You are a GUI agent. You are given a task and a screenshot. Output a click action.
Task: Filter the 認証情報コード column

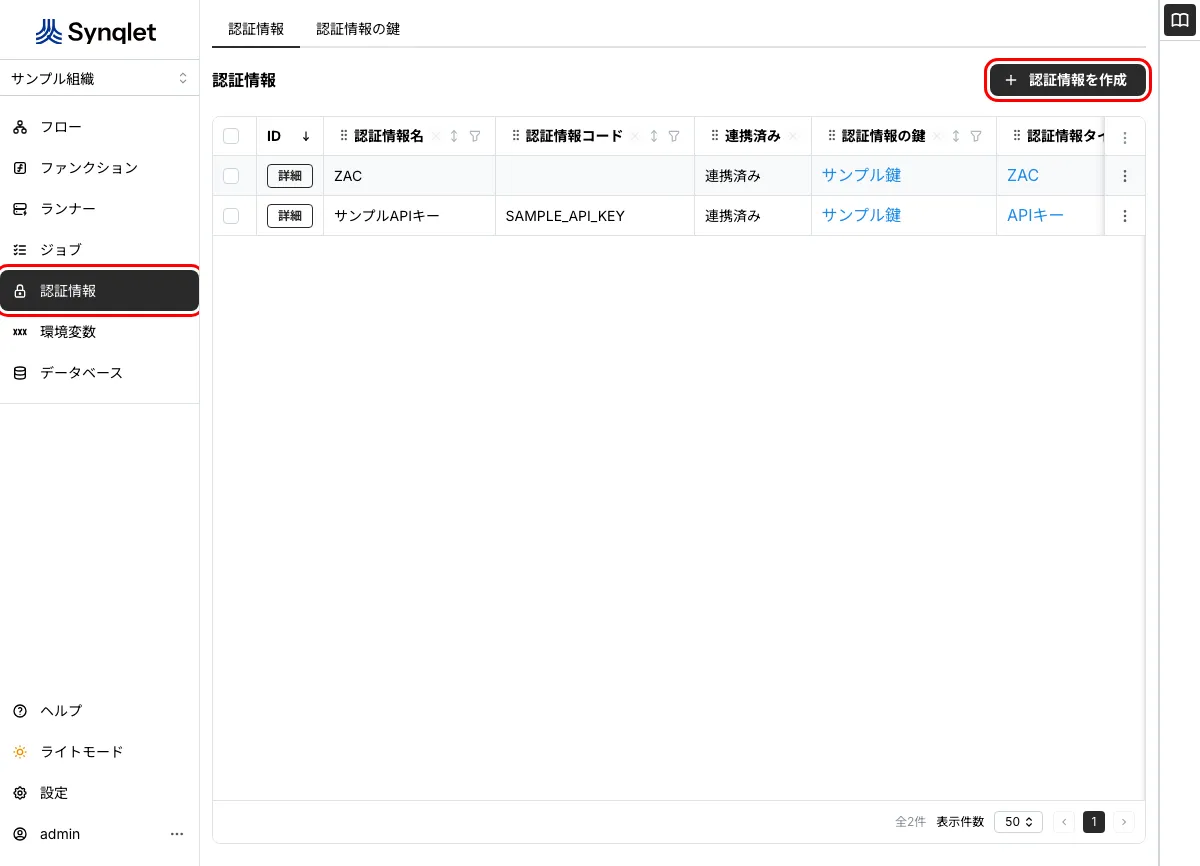pos(674,136)
